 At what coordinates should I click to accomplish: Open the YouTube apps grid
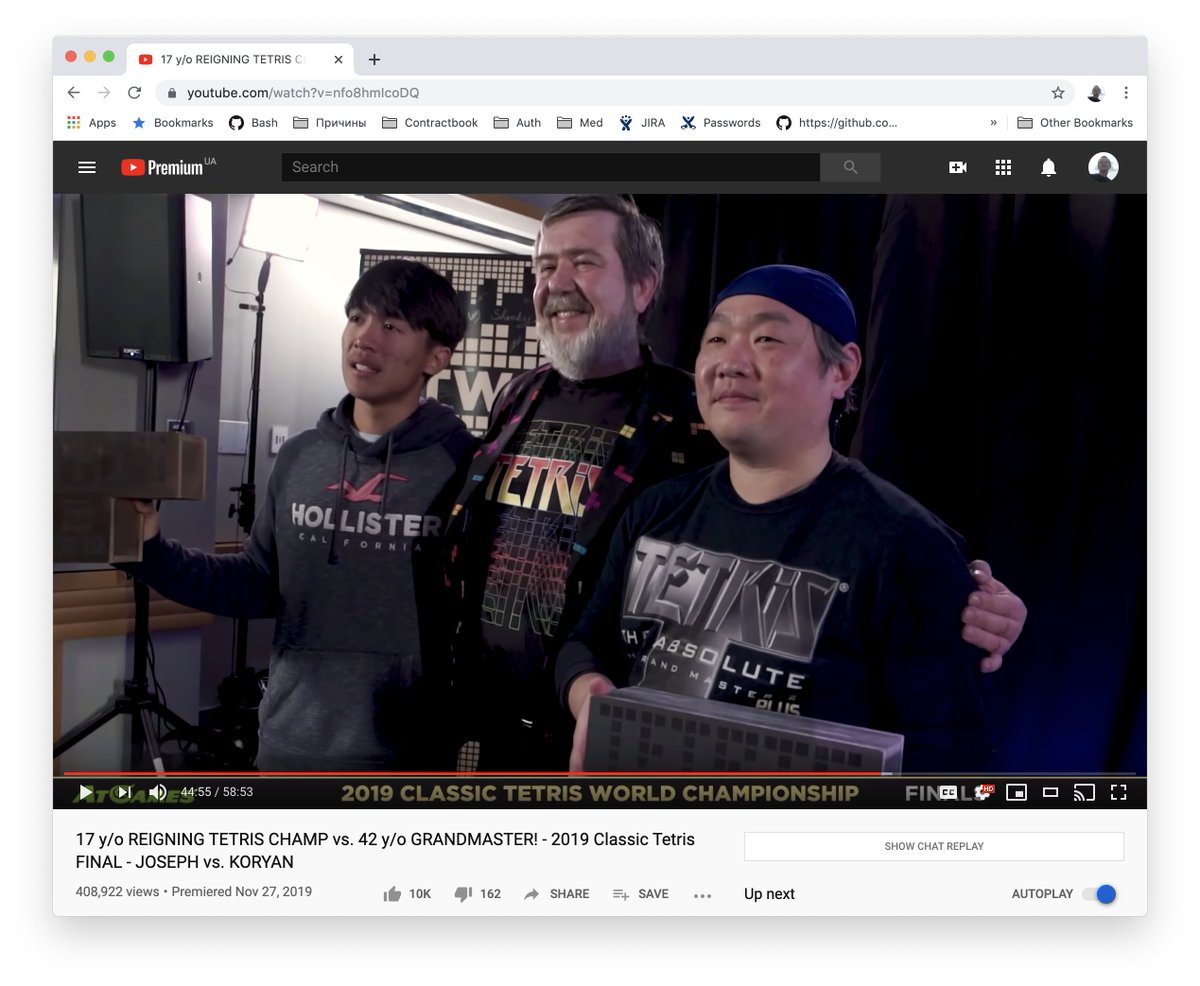(x=1003, y=167)
